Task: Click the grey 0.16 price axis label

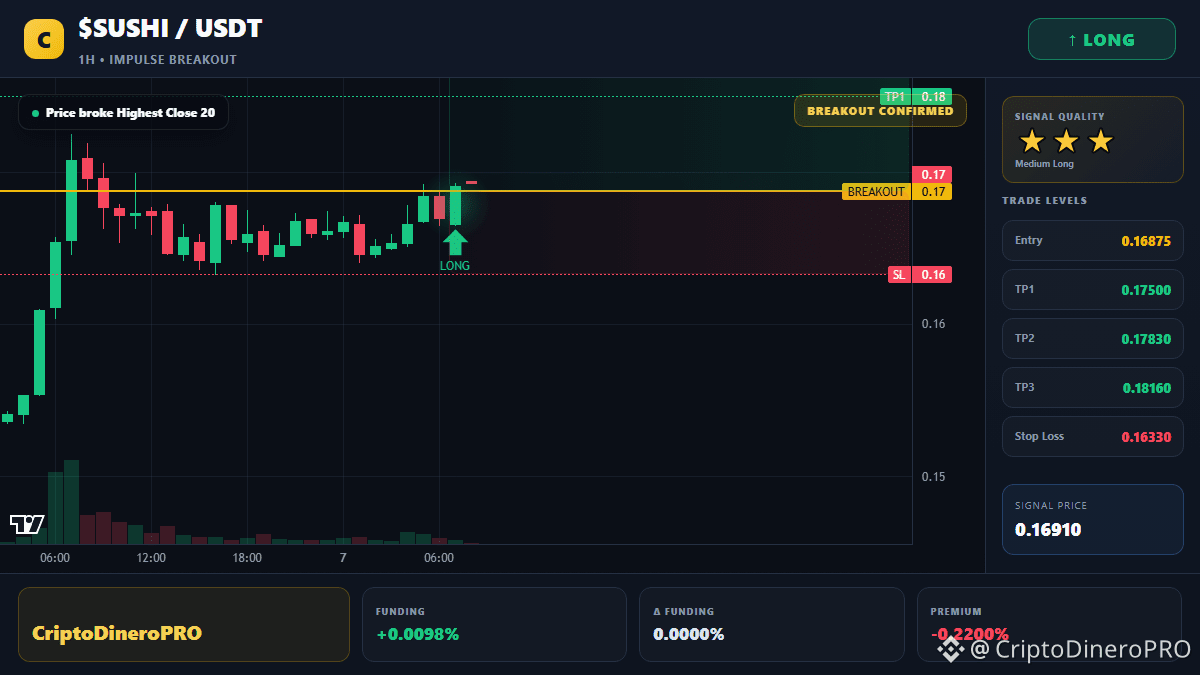Action: [933, 324]
